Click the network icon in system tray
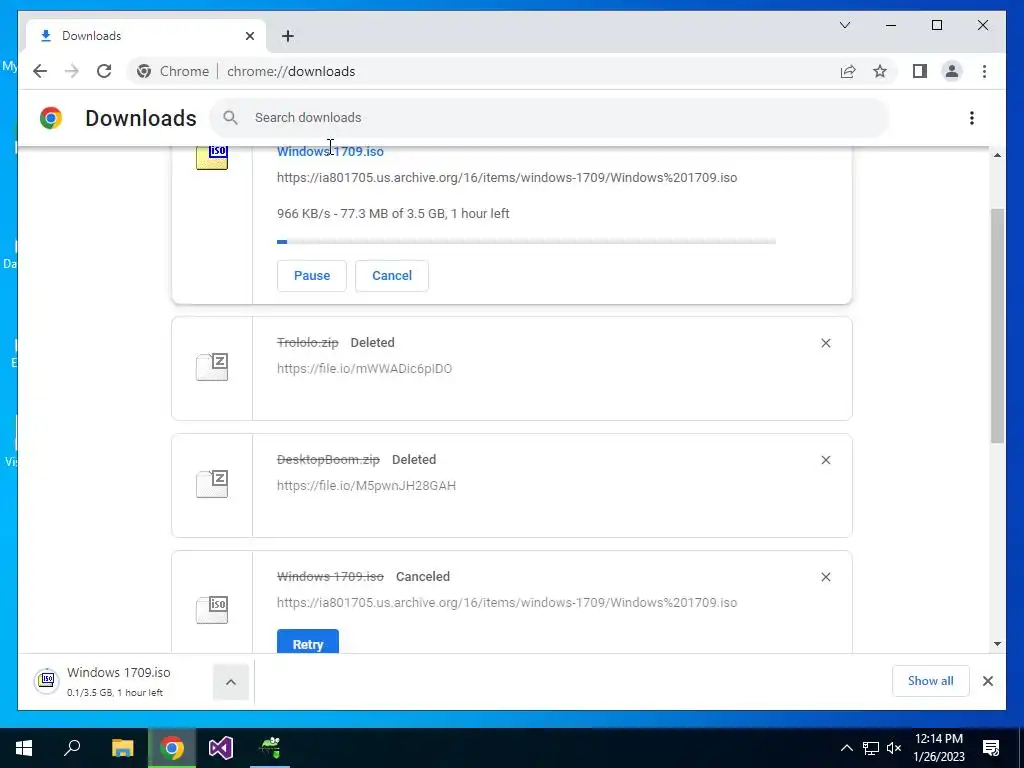 [871, 748]
